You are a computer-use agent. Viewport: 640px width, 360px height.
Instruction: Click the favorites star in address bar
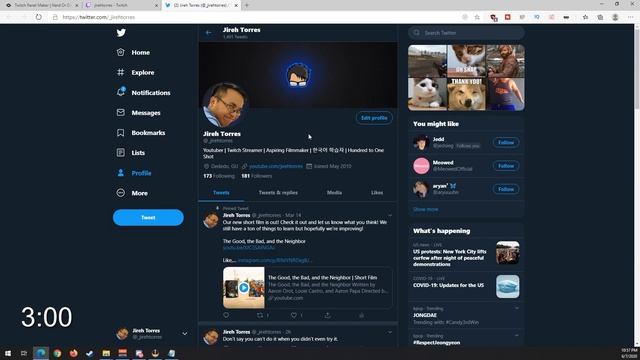(x=477, y=17)
